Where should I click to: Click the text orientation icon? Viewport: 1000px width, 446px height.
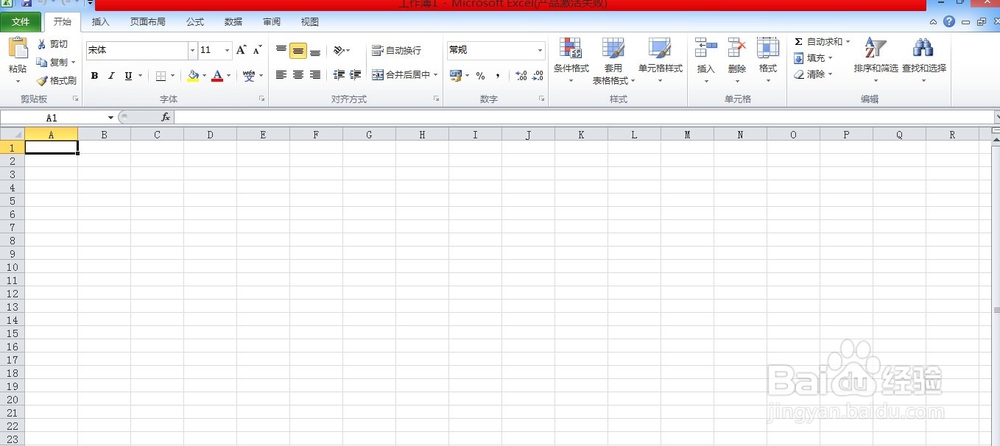click(x=339, y=50)
